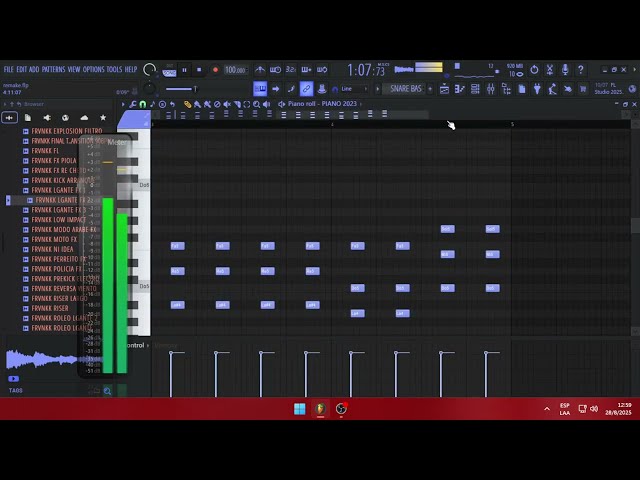This screenshot has width=640, height=480.
Task: Select the Select (marquee) tool
Action: coord(247,104)
